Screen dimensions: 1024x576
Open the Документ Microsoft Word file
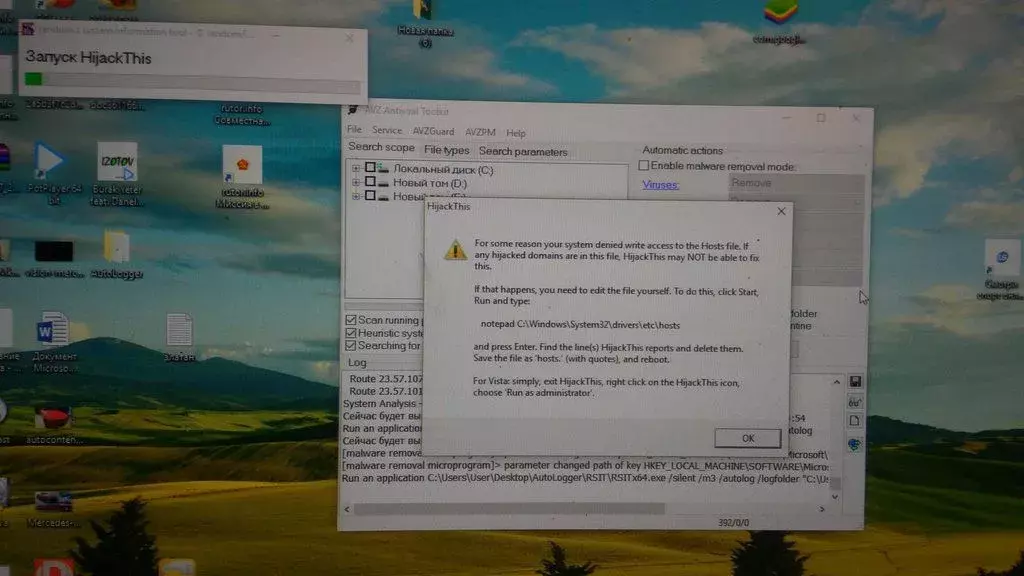click(x=54, y=342)
